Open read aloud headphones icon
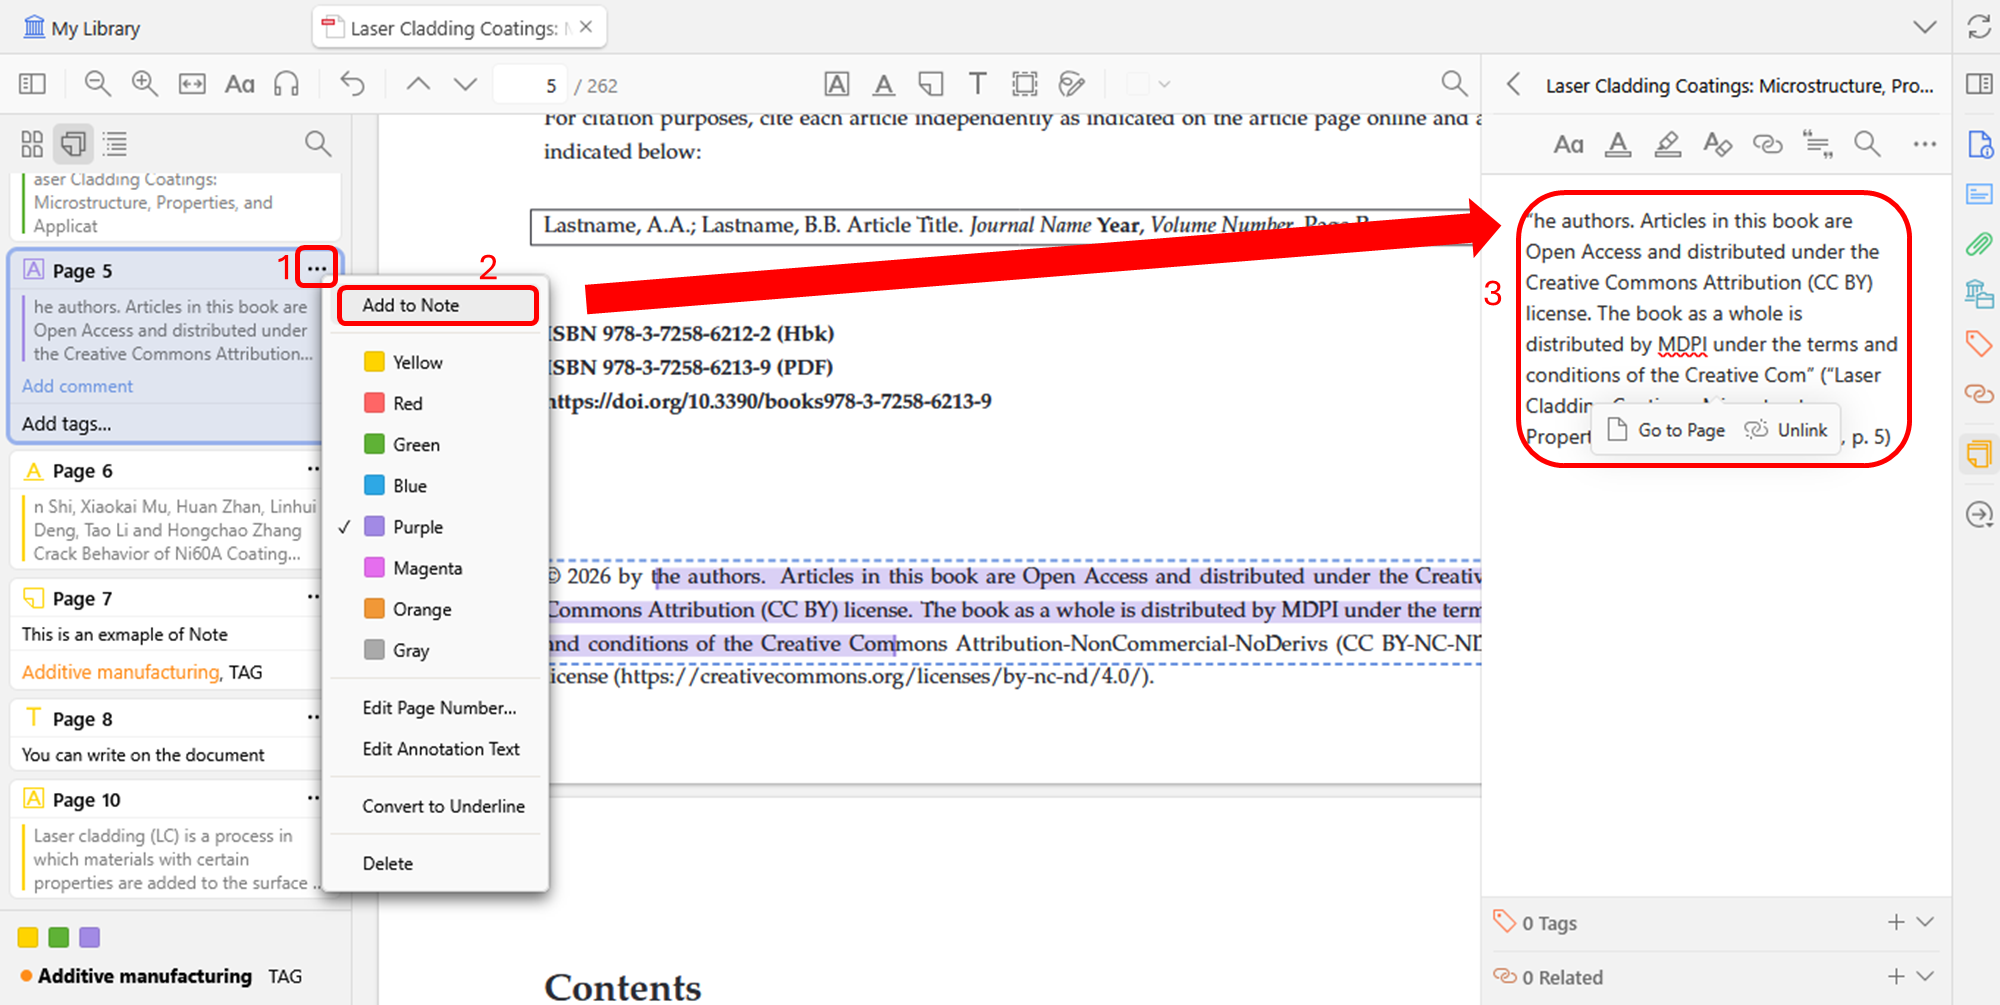 (x=287, y=84)
